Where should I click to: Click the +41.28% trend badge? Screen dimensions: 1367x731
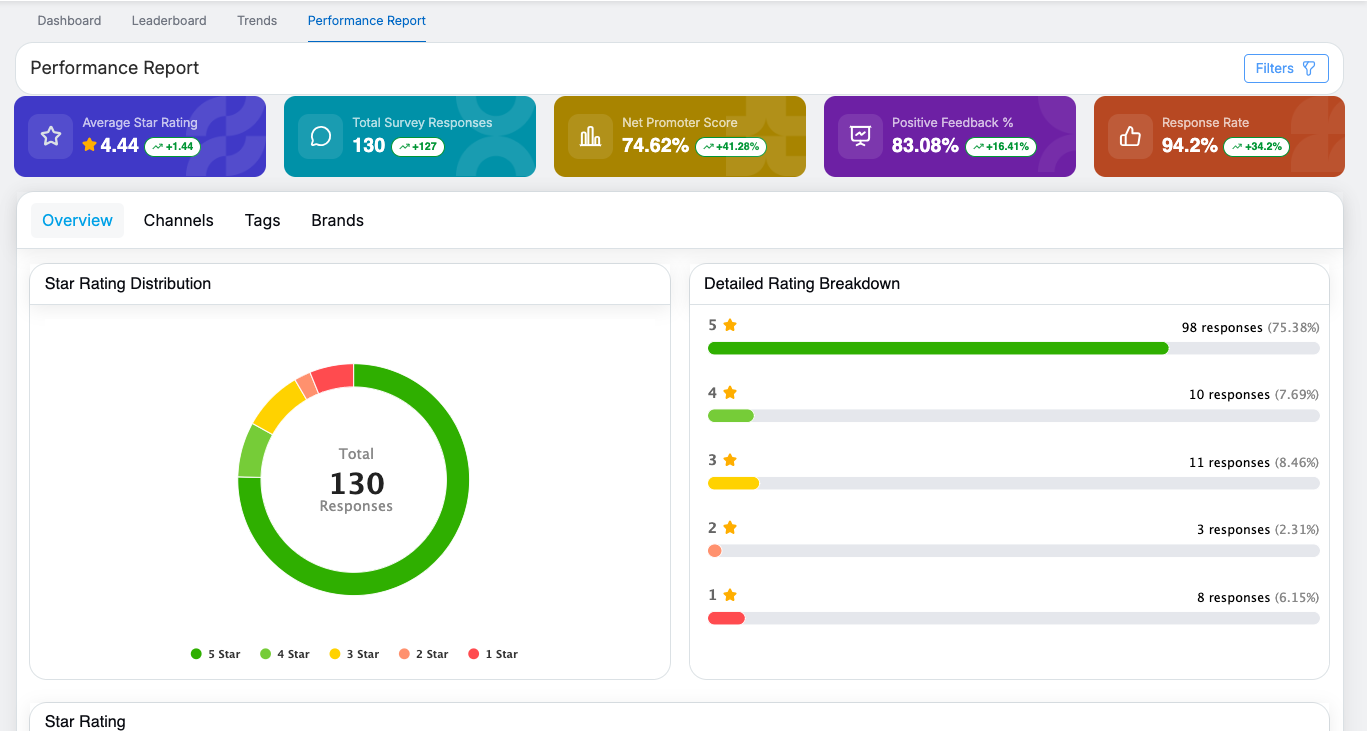[x=731, y=146]
